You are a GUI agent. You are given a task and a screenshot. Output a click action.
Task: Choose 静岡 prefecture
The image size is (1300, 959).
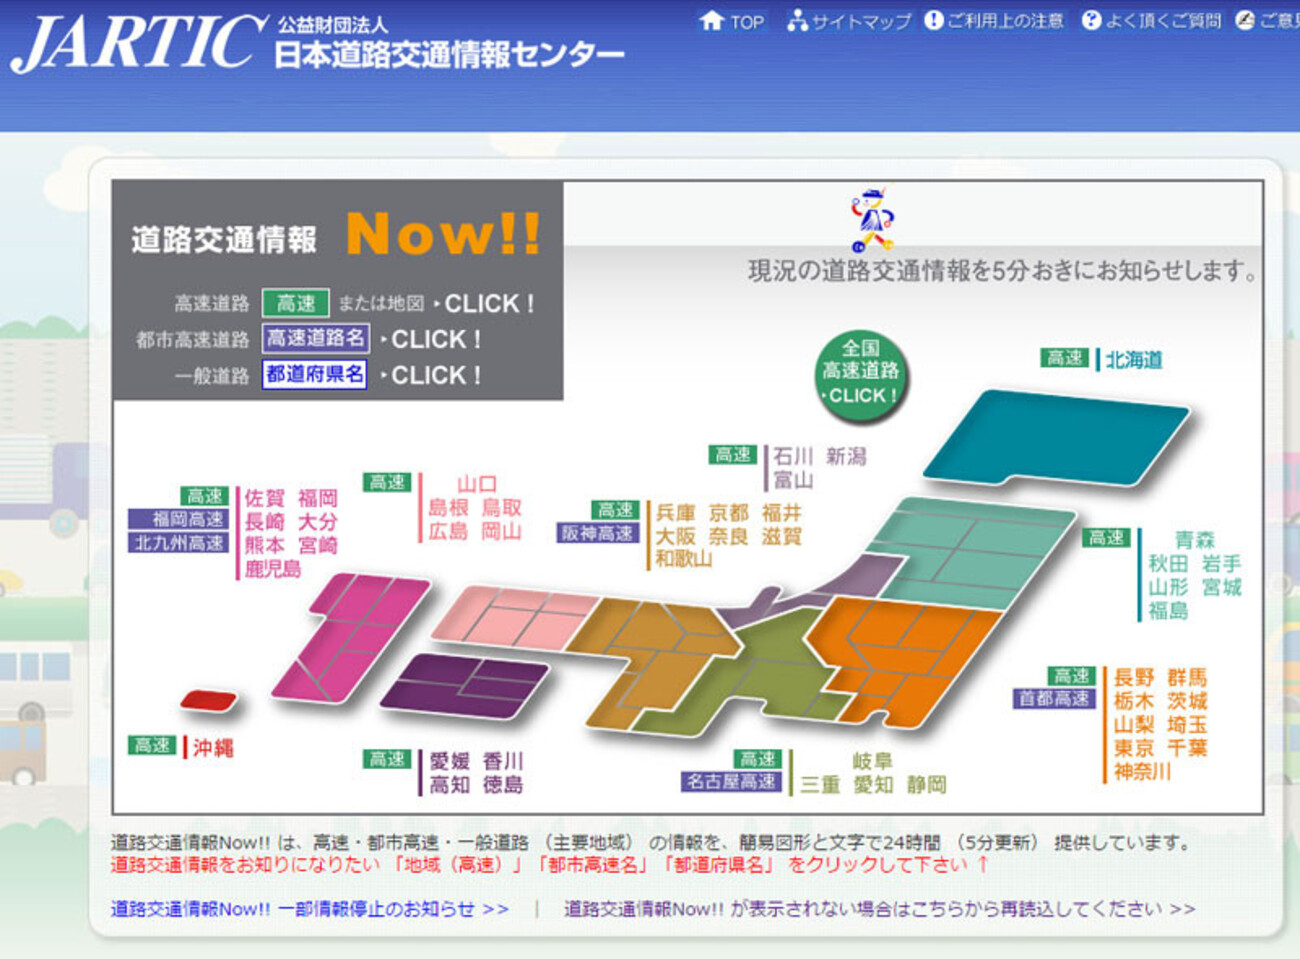[927, 785]
